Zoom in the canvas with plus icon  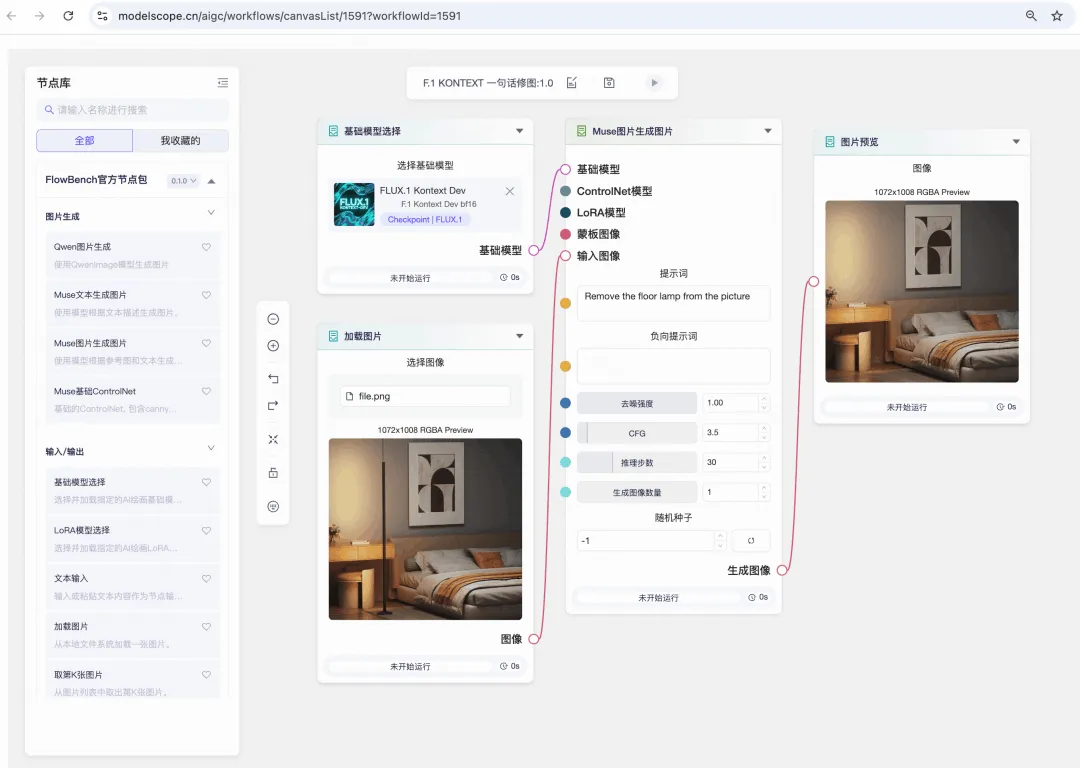pyautogui.click(x=273, y=346)
